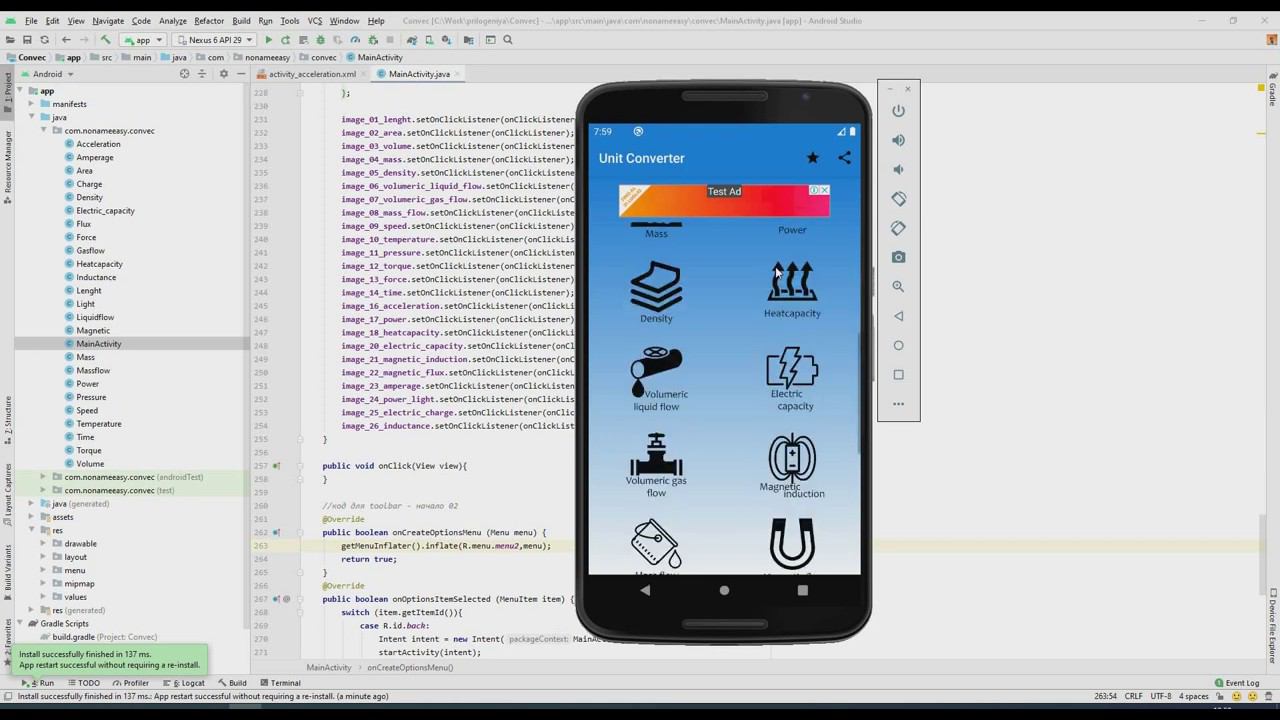
Task: Open the Refactor menu
Action: click(x=209, y=20)
